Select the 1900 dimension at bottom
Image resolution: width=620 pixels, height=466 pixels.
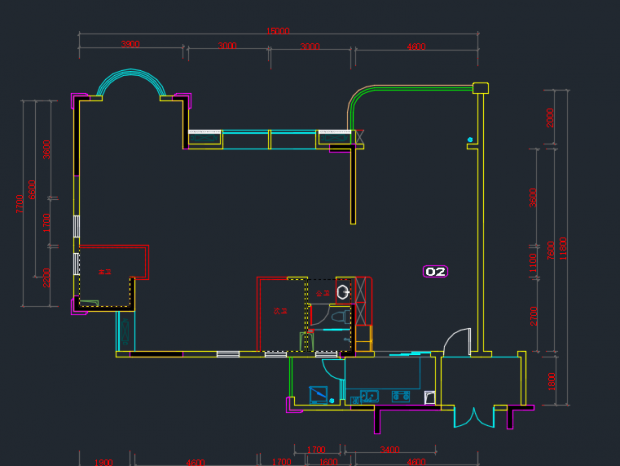[103, 462]
